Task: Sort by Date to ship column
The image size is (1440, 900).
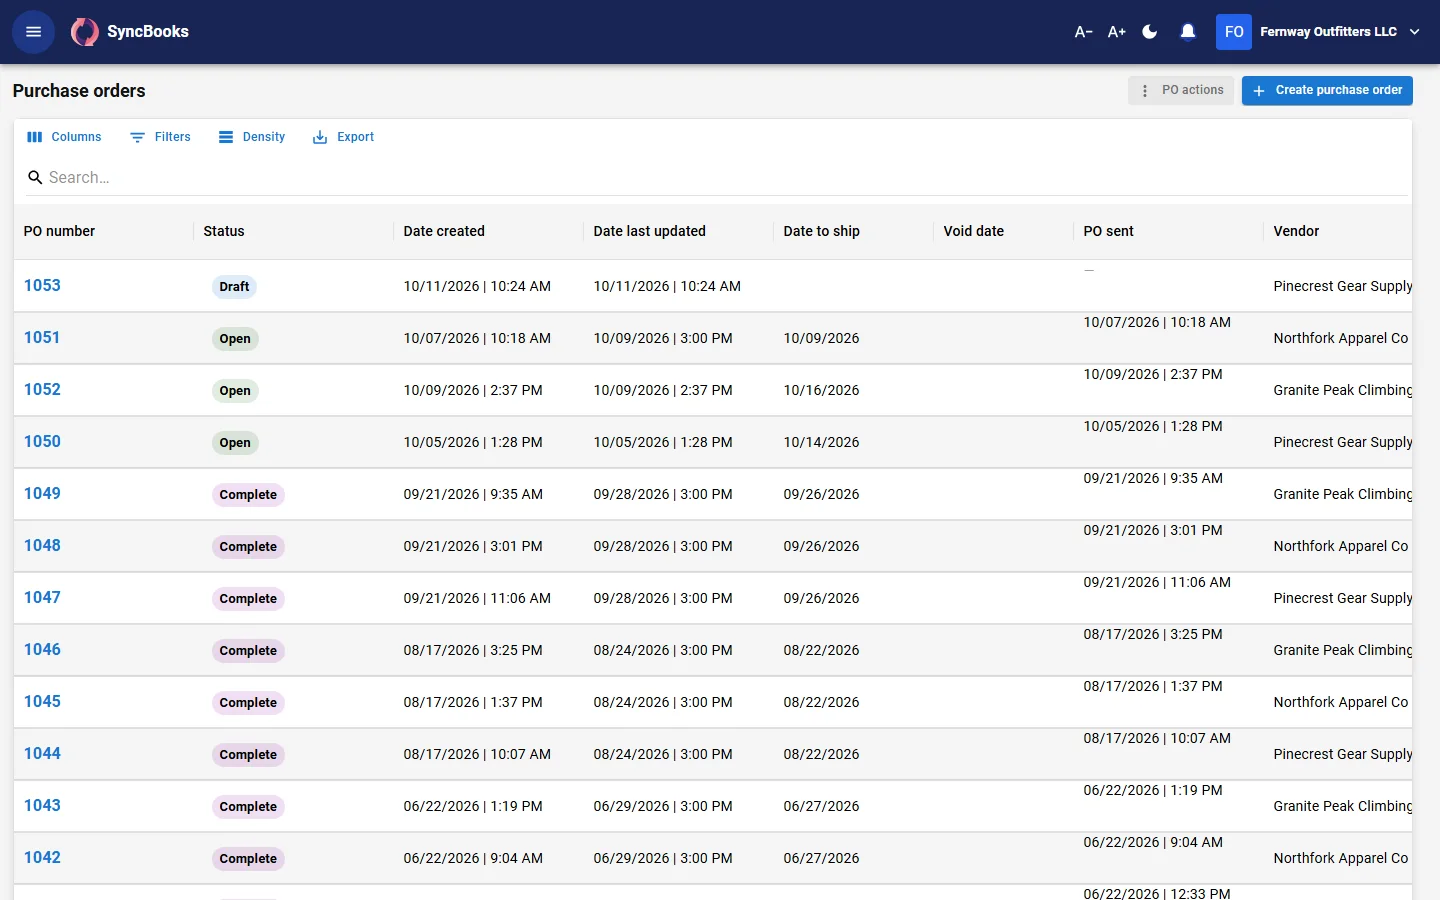Action: coord(822,231)
